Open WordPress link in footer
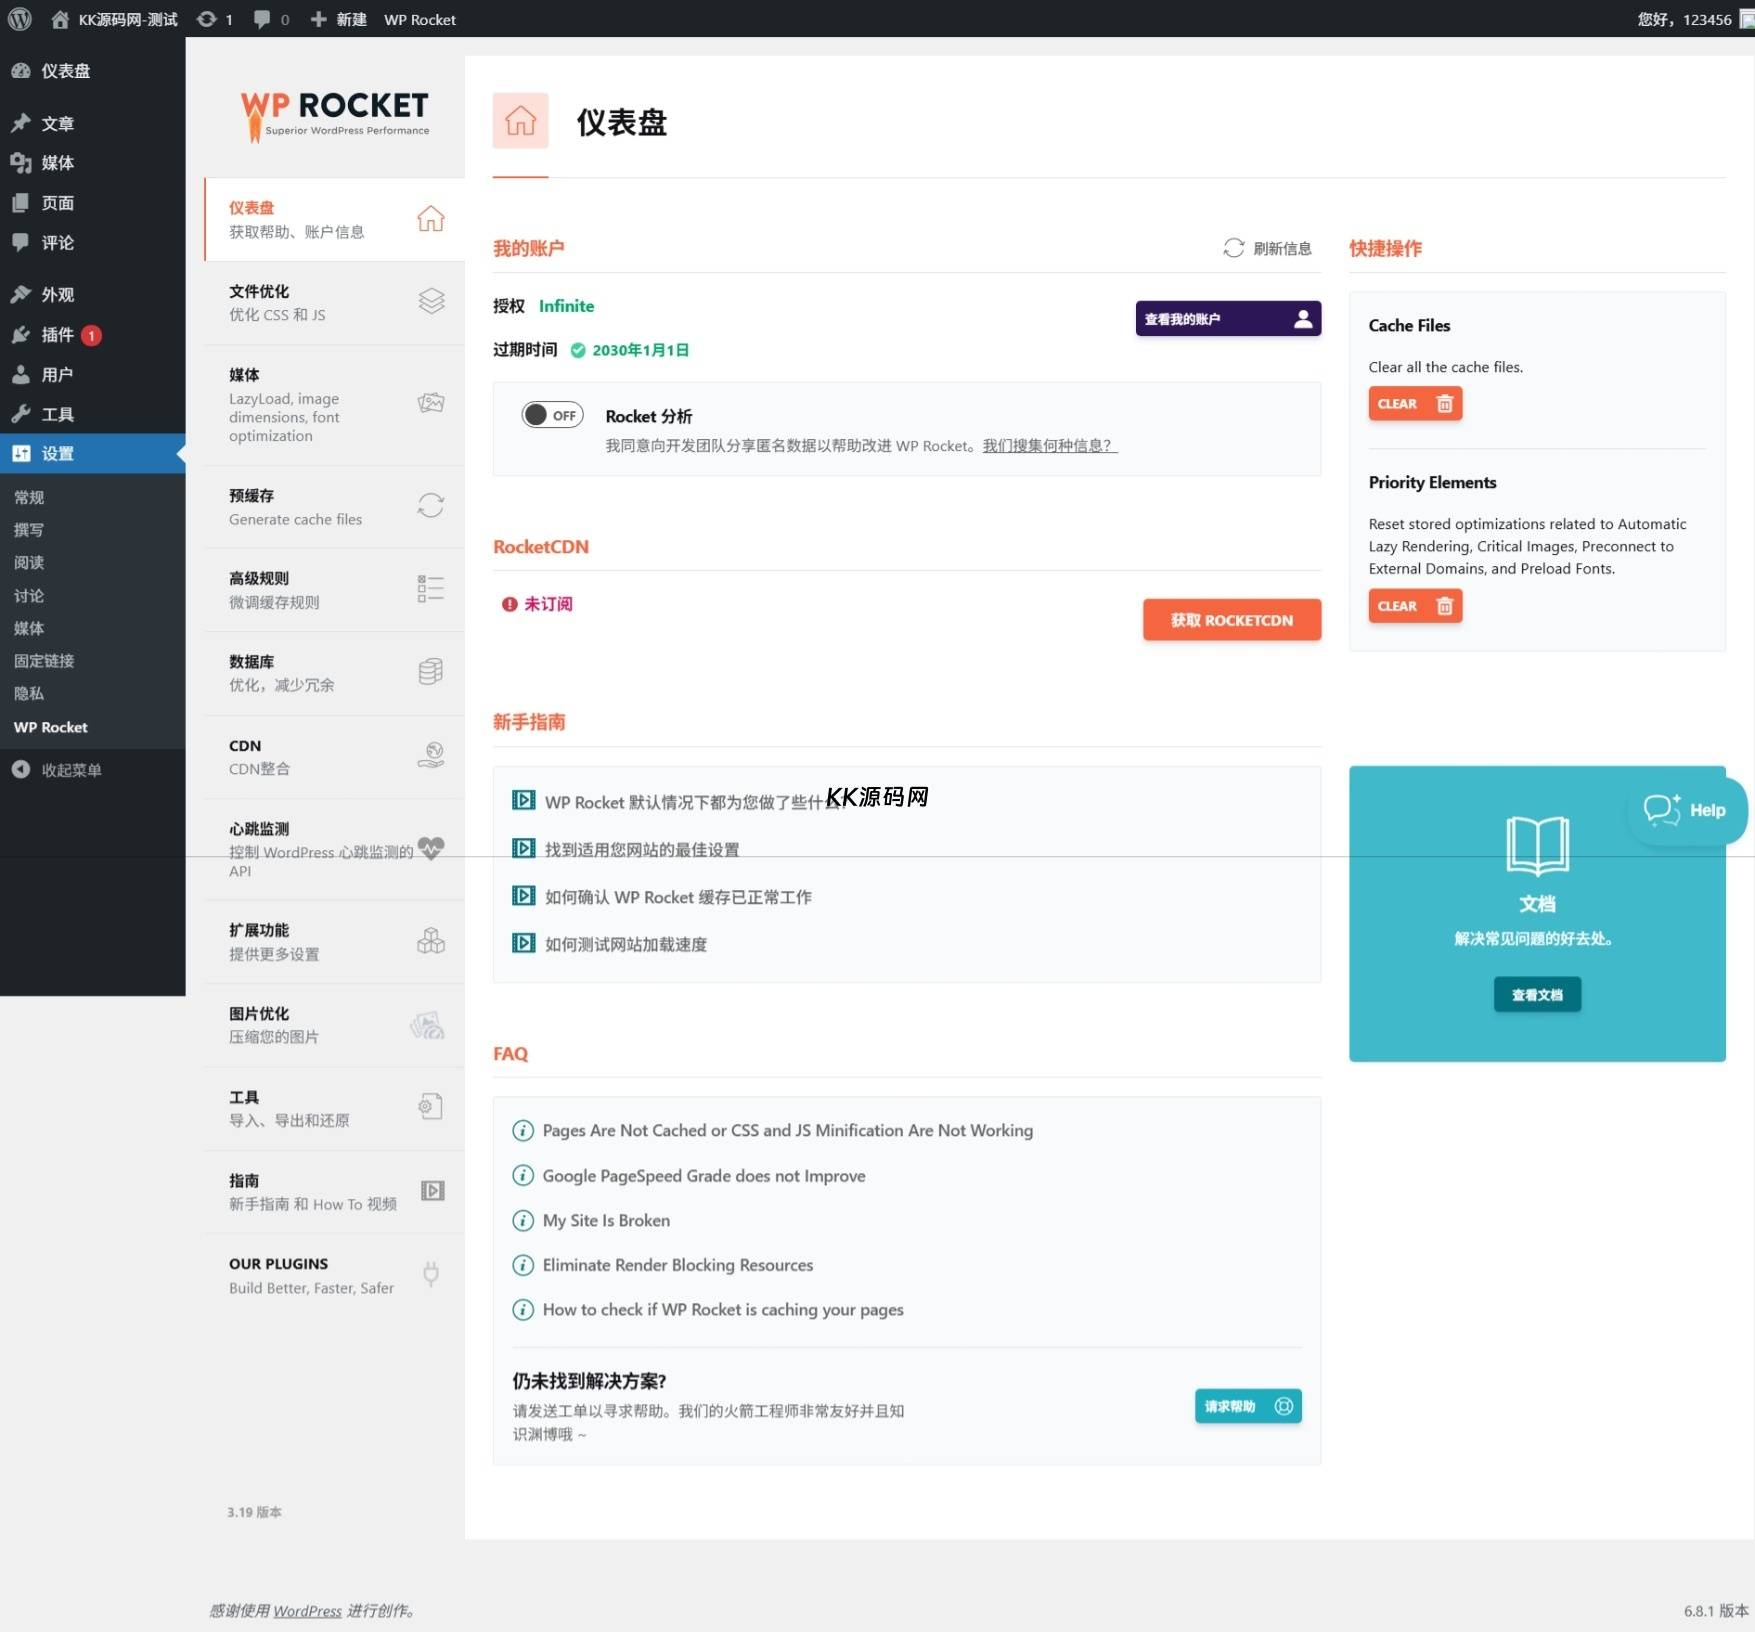1755x1632 pixels. (x=307, y=1611)
